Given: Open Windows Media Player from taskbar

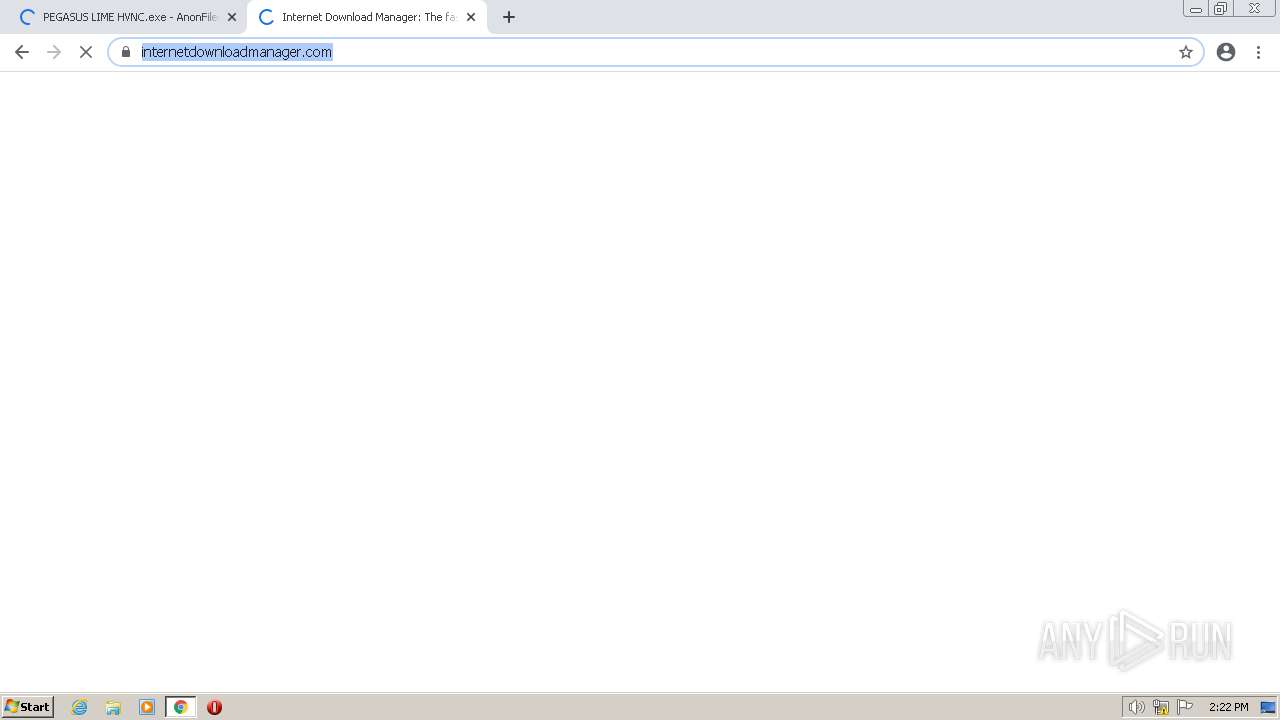Looking at the screenshot, I should (147, 707).
